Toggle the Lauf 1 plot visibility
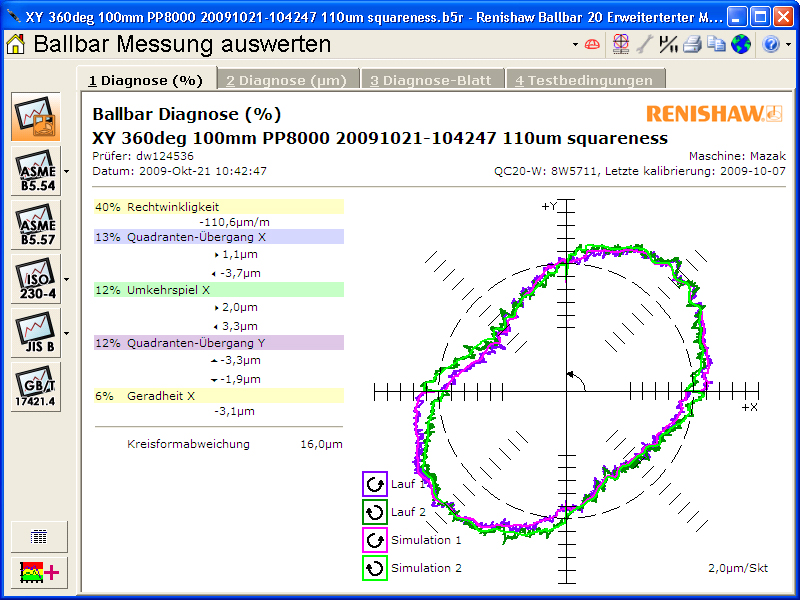This screenshot has width=800, height=600. coord(375,485)
